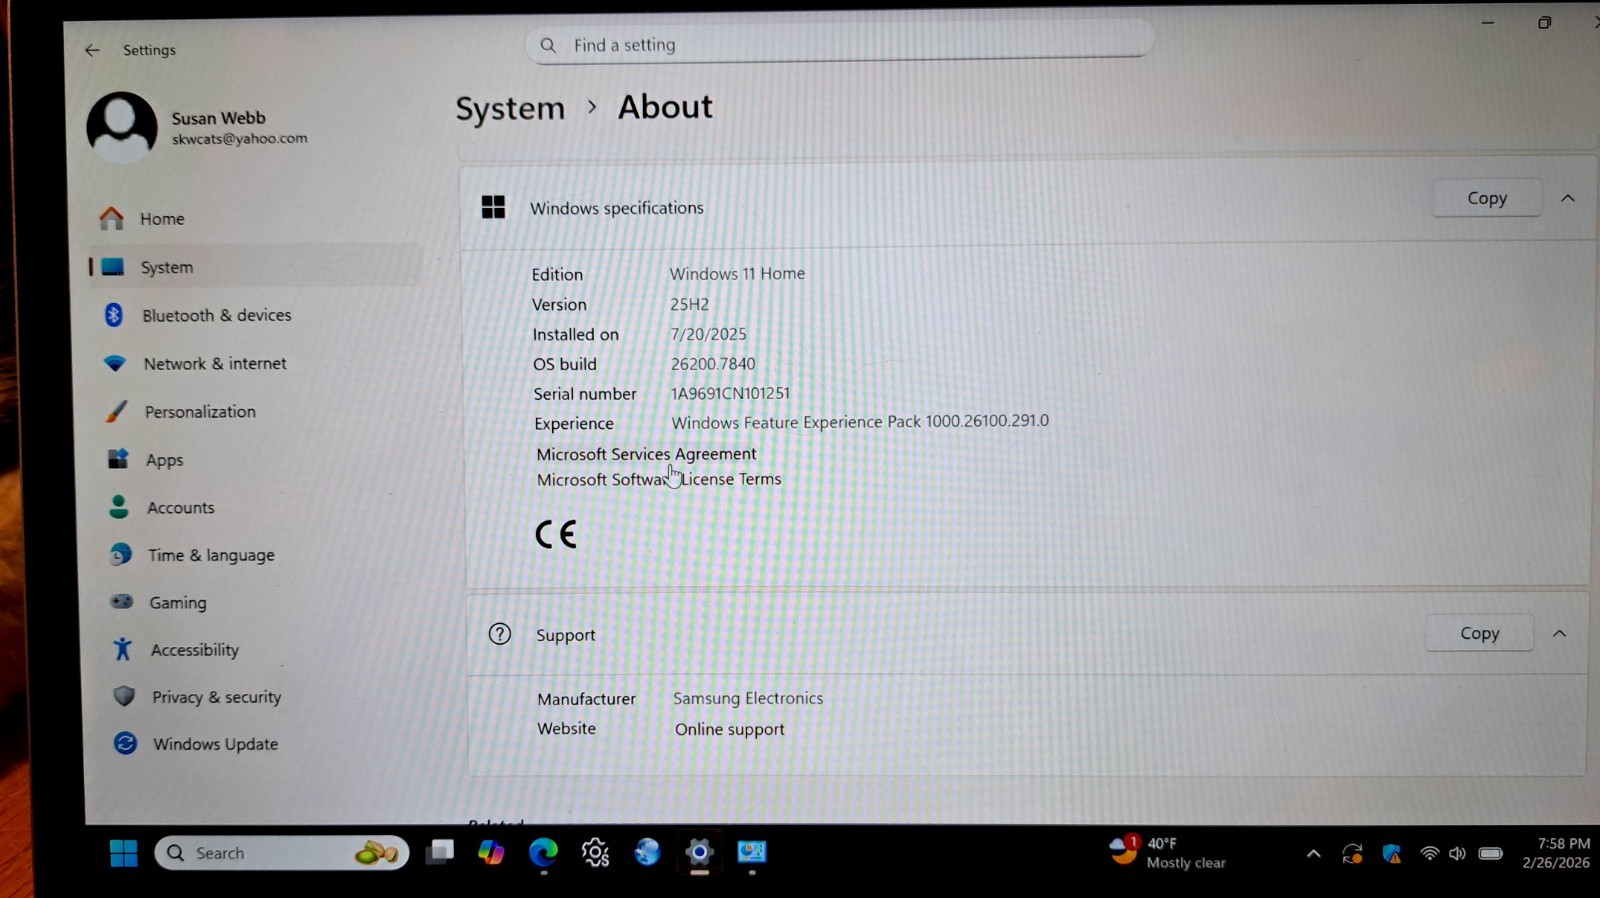Switch to active Settings app on taskbar

[x=699, y=852]
